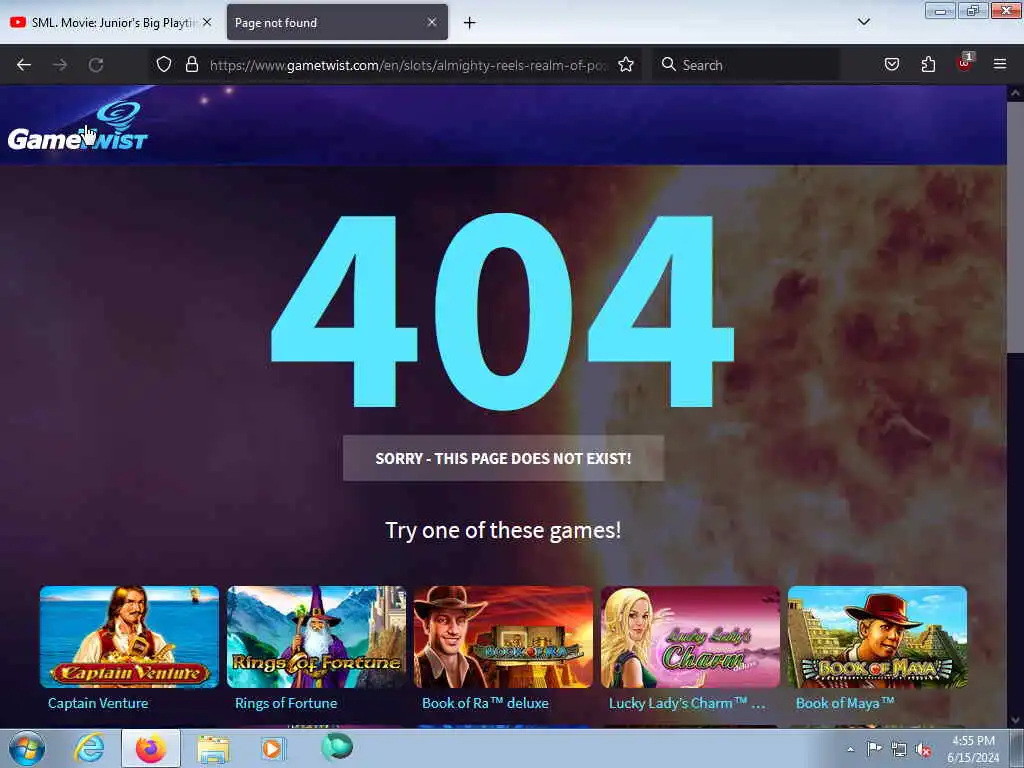Screen dimensions: 1024x768
Task: Click the muted volume tray icon
Action: 923,750
